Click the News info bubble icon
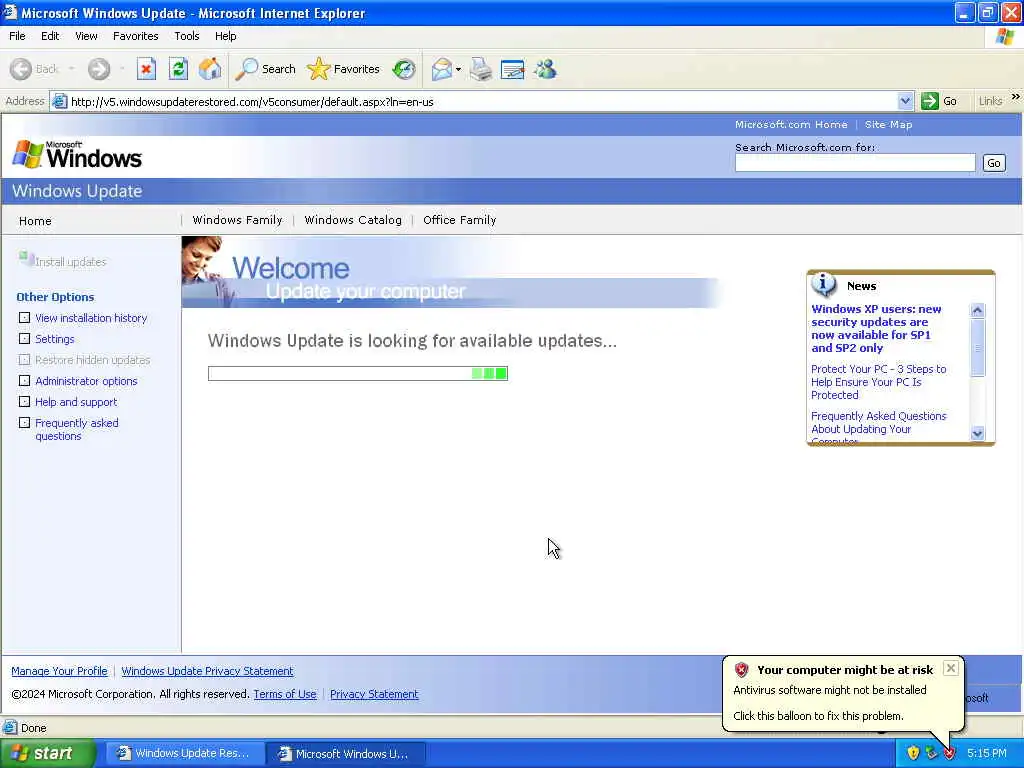 point(824,284)
